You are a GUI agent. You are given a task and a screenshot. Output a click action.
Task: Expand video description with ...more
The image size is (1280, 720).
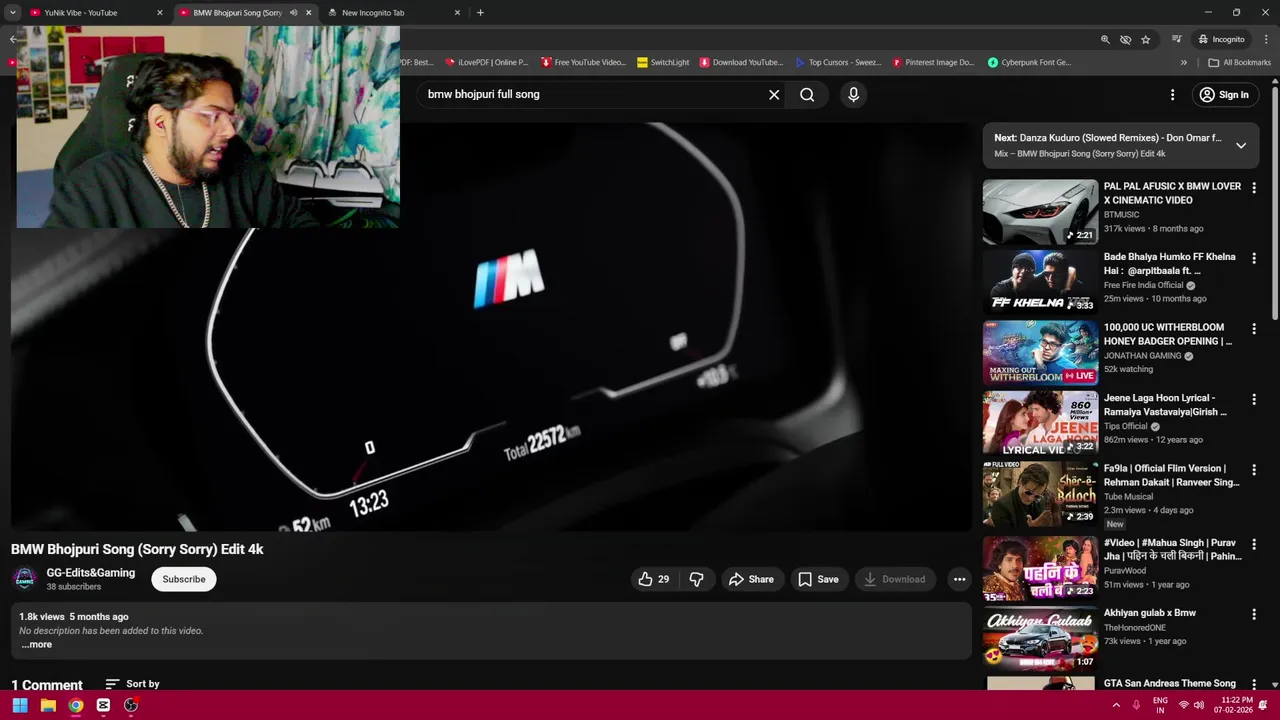[36, 644]
